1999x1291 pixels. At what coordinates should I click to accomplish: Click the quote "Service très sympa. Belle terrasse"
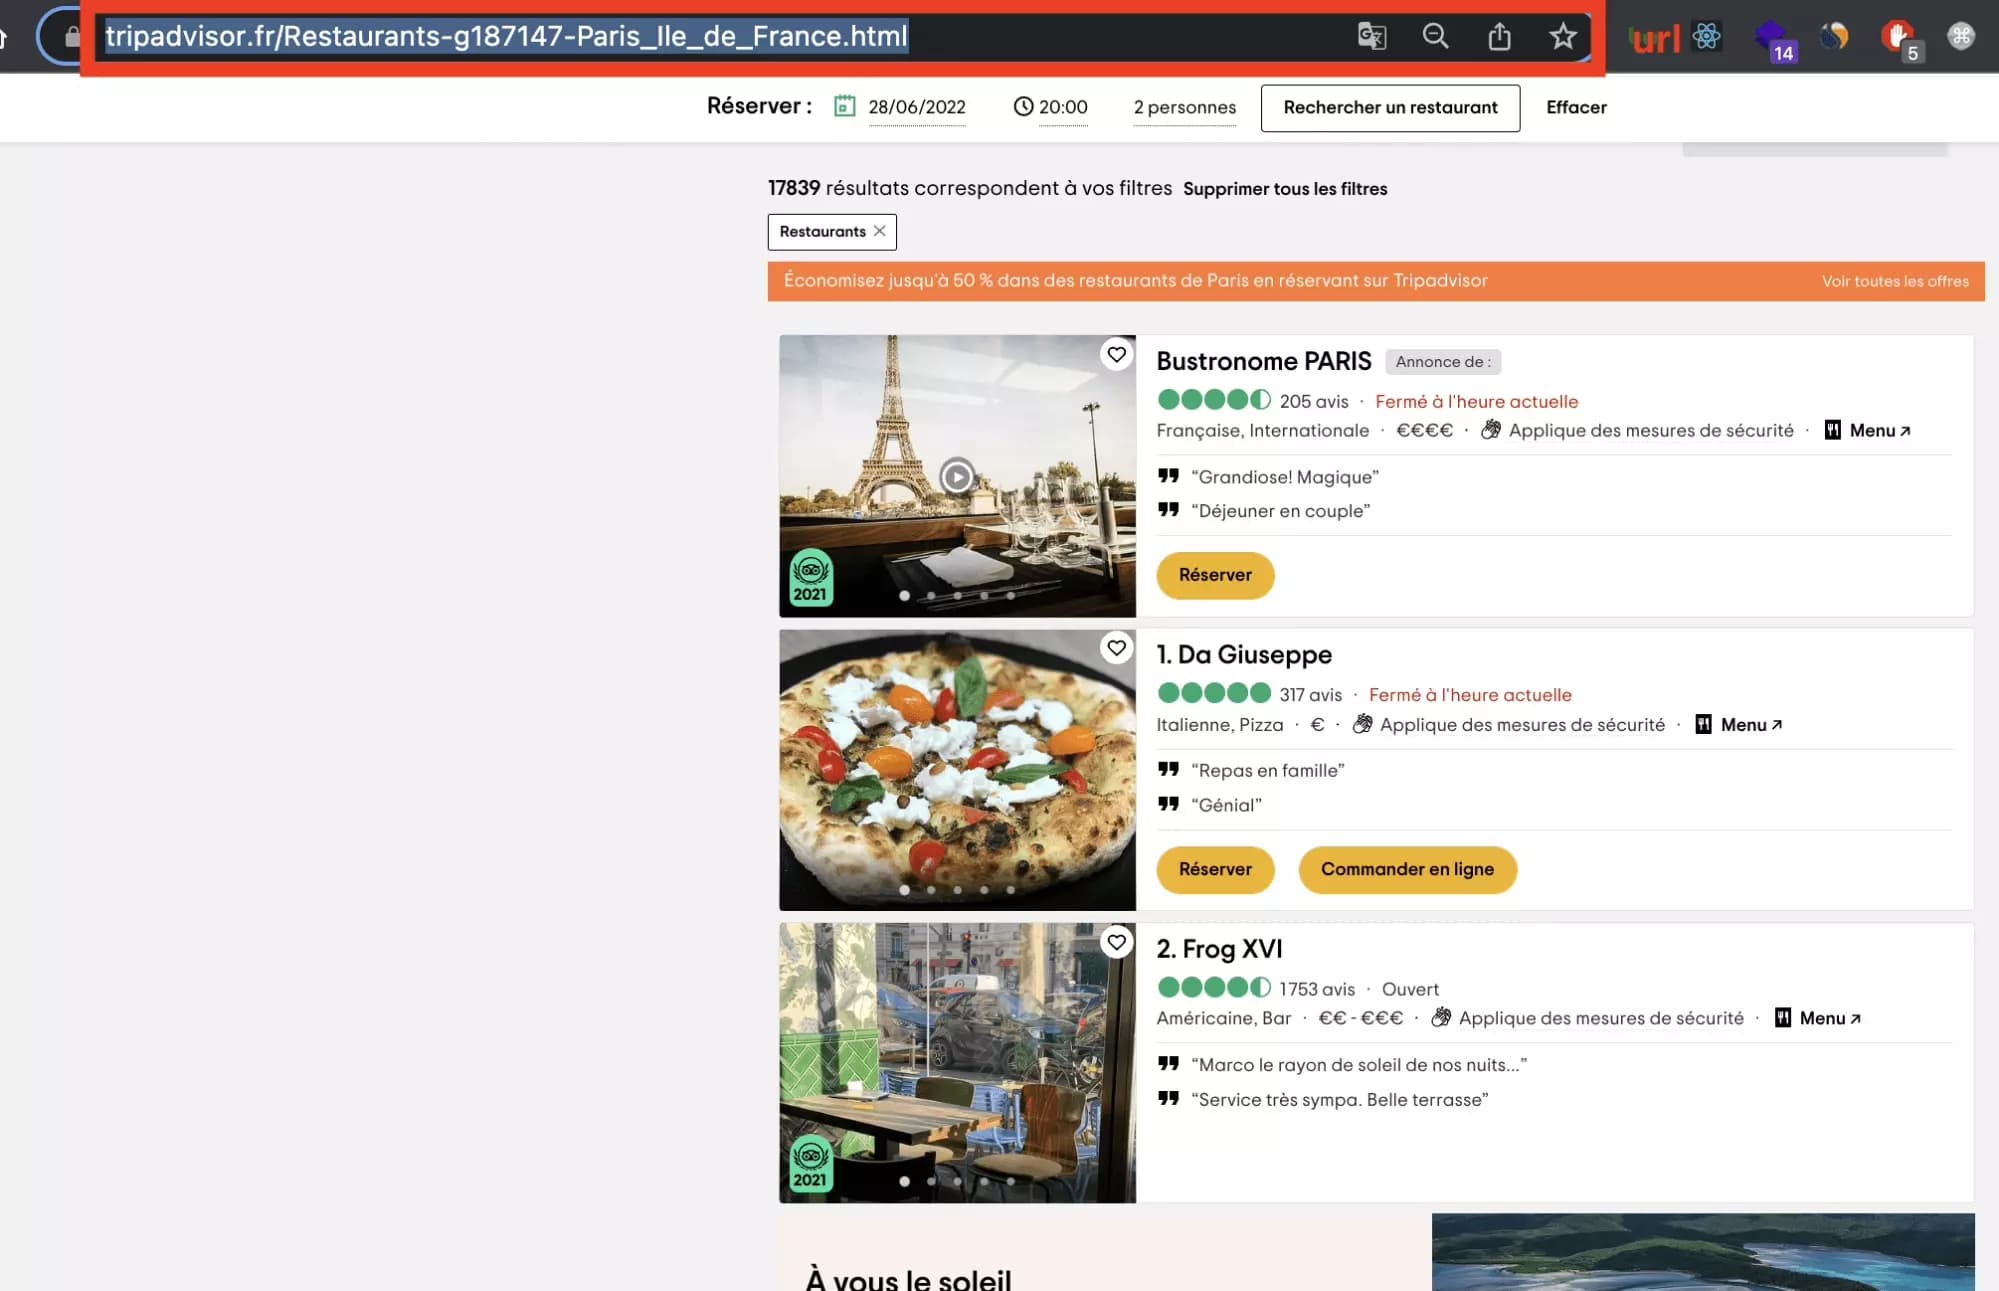coord(1339,1100)
